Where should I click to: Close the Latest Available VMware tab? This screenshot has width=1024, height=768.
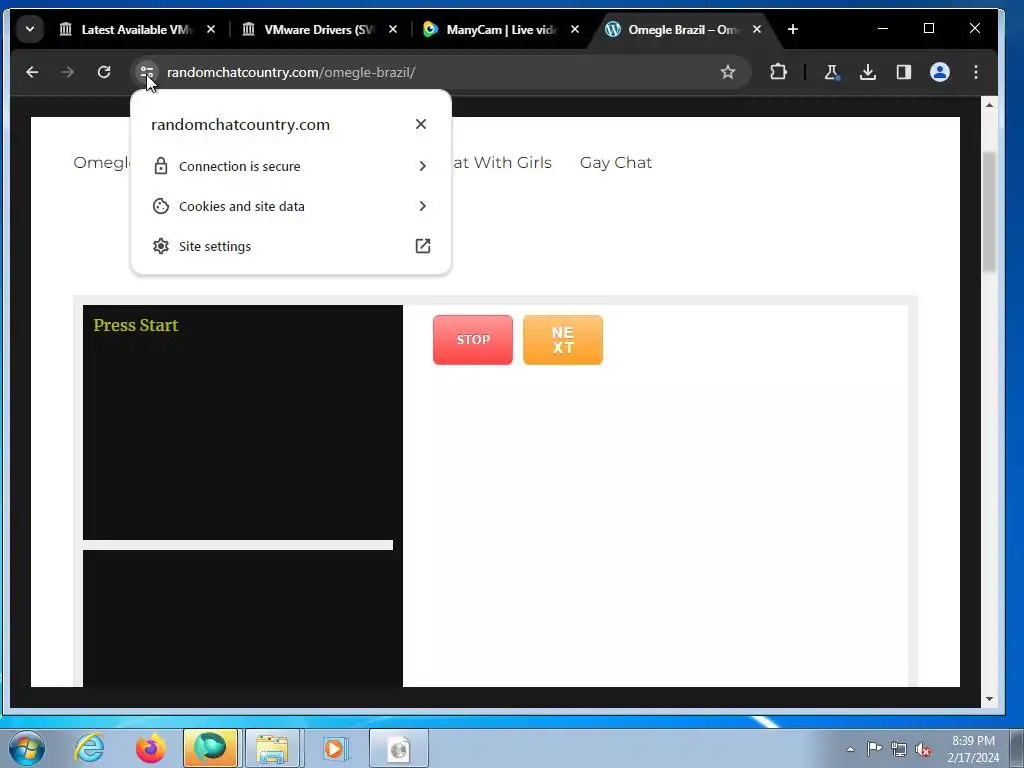pyautogui.click(x=211, y=29)
